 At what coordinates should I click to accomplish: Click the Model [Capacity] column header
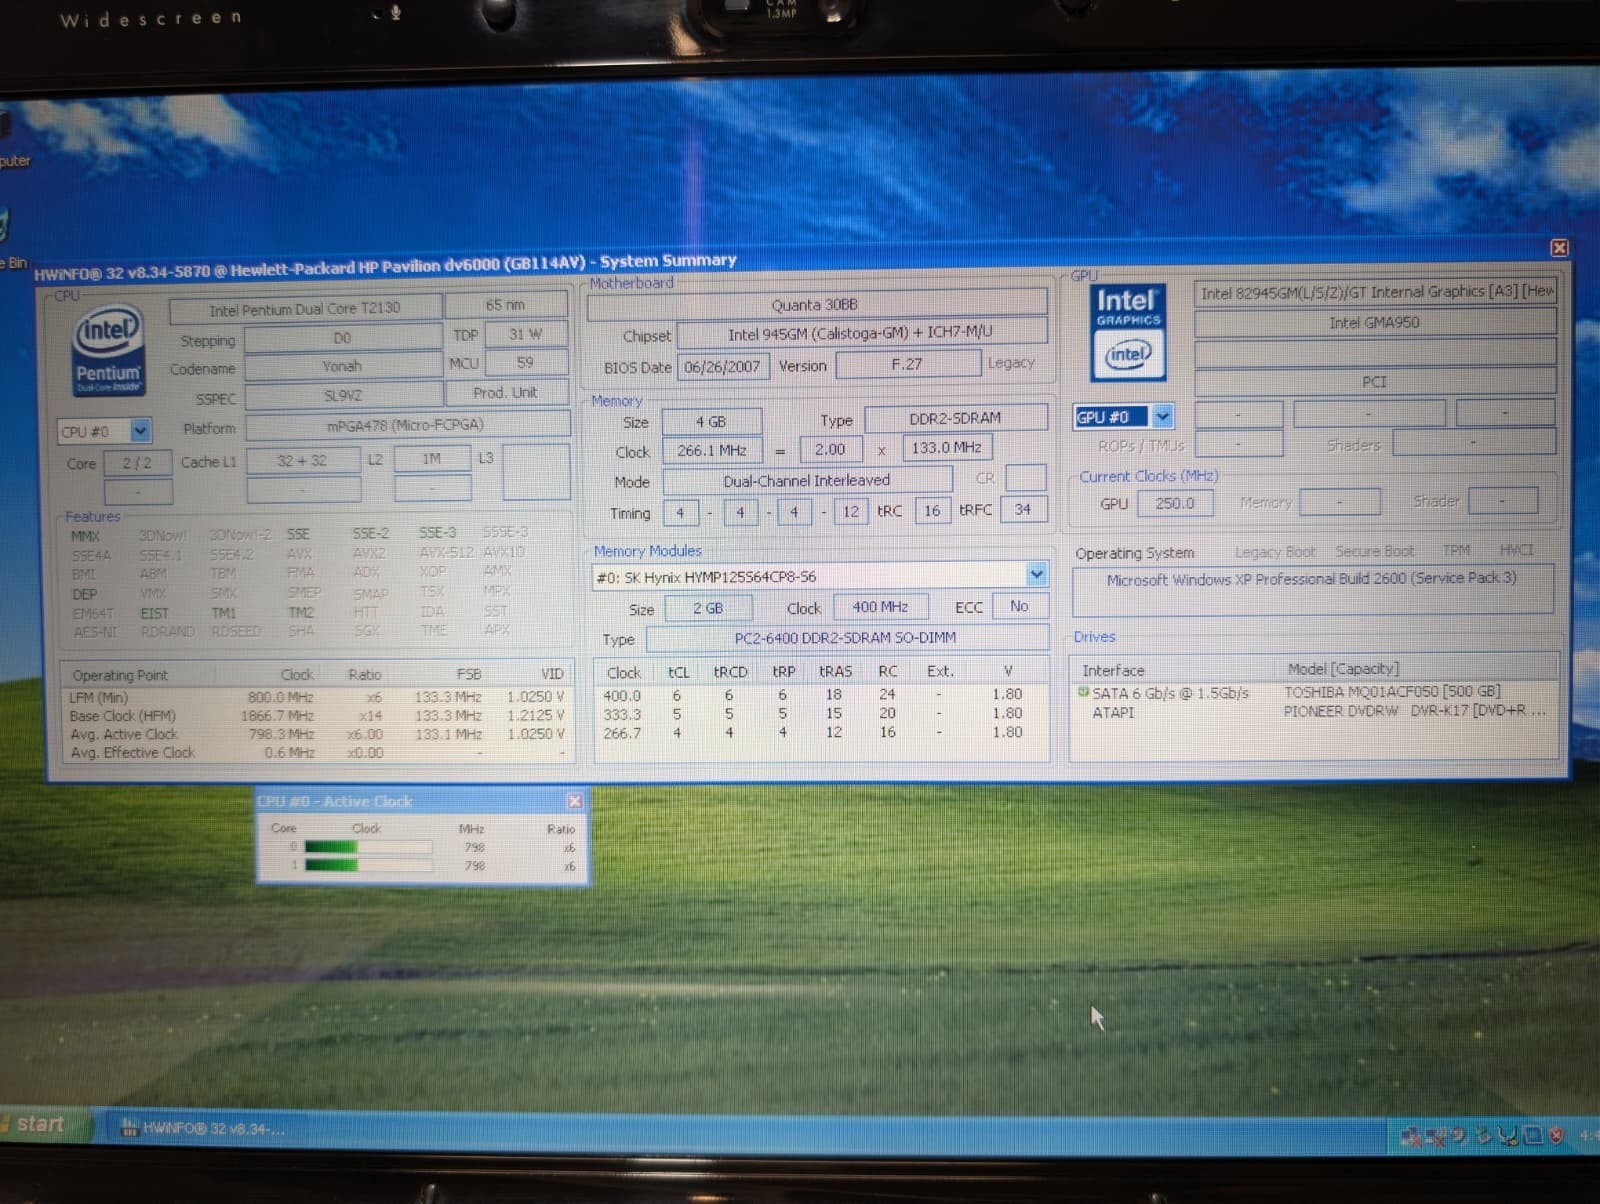pos(1343,669)
